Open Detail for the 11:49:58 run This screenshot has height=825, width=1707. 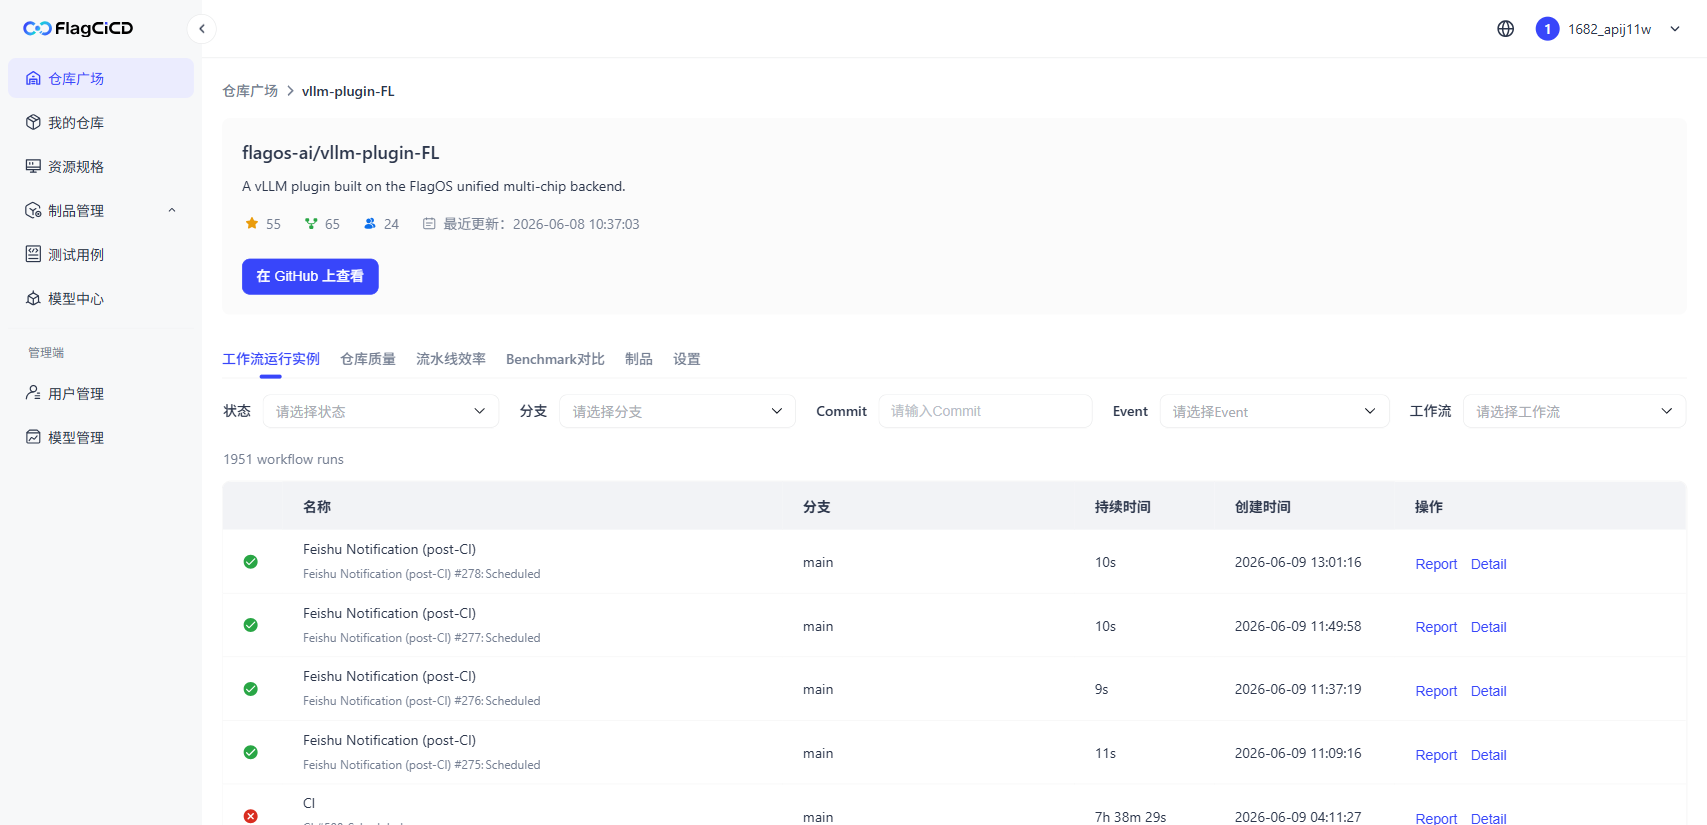1488,627
